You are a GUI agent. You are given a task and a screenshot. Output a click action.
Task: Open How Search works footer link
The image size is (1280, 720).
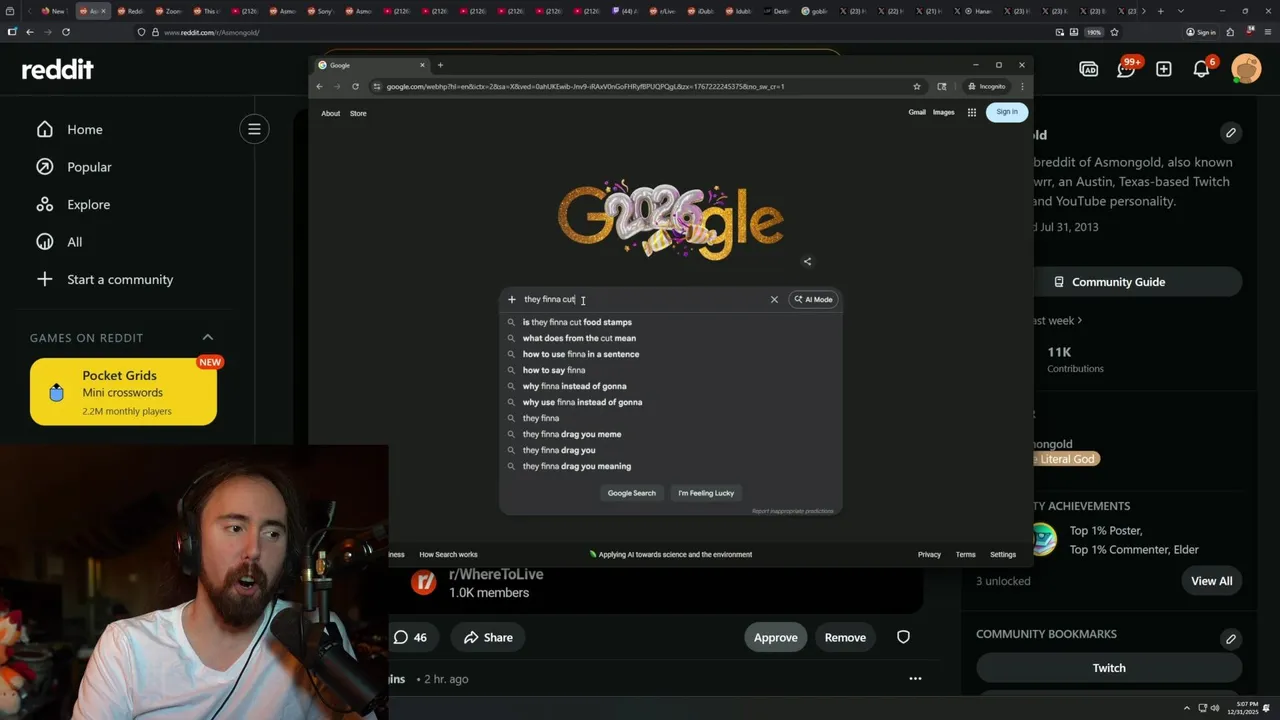point(448,554)
